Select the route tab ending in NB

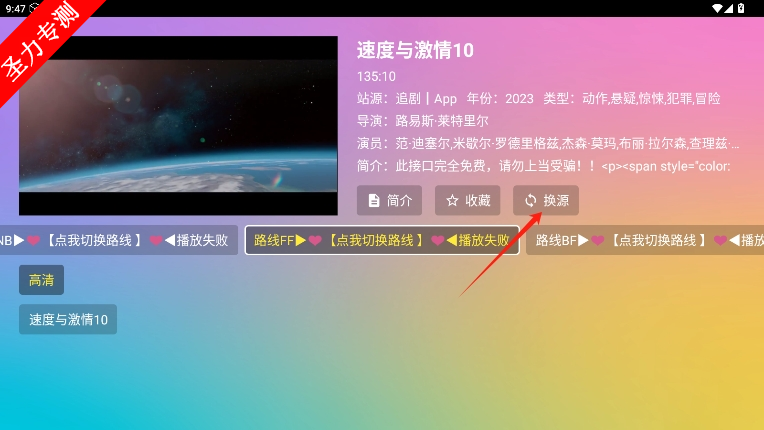pyautogui.click(x=118, y=240)
